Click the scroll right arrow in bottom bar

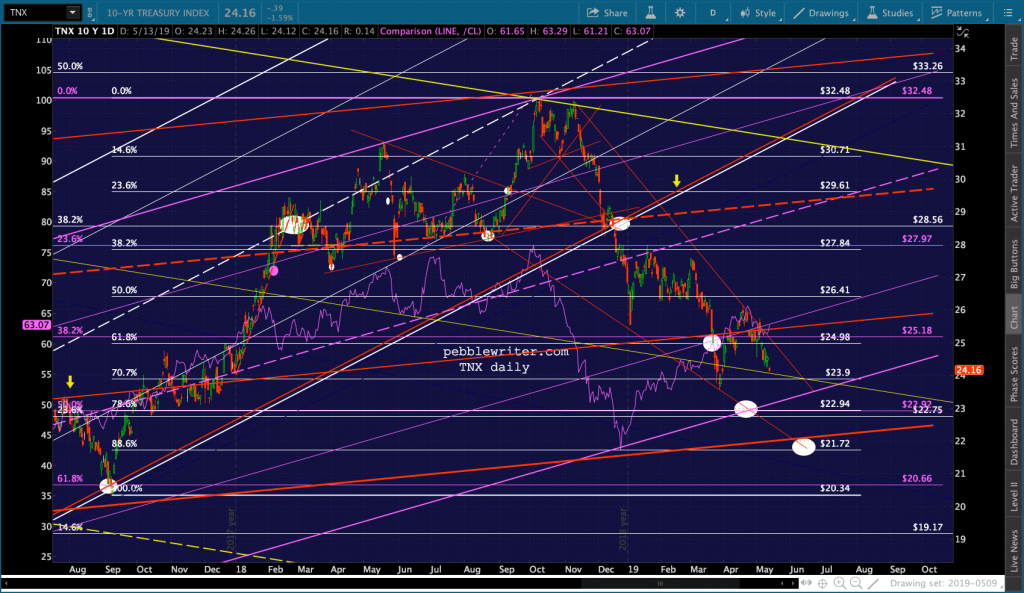[x=795, y=583]
